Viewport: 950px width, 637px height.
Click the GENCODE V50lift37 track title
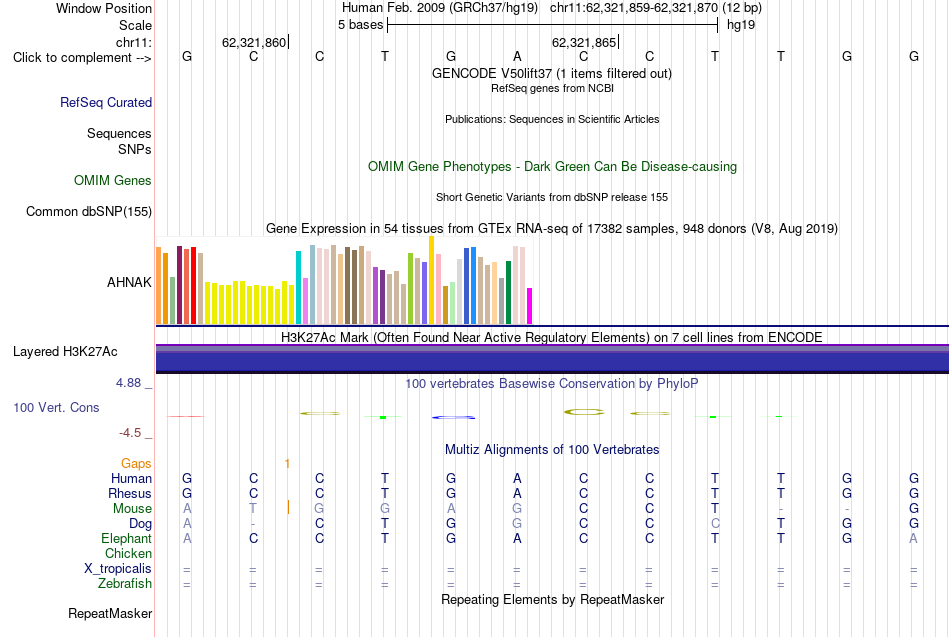point(551,73)
